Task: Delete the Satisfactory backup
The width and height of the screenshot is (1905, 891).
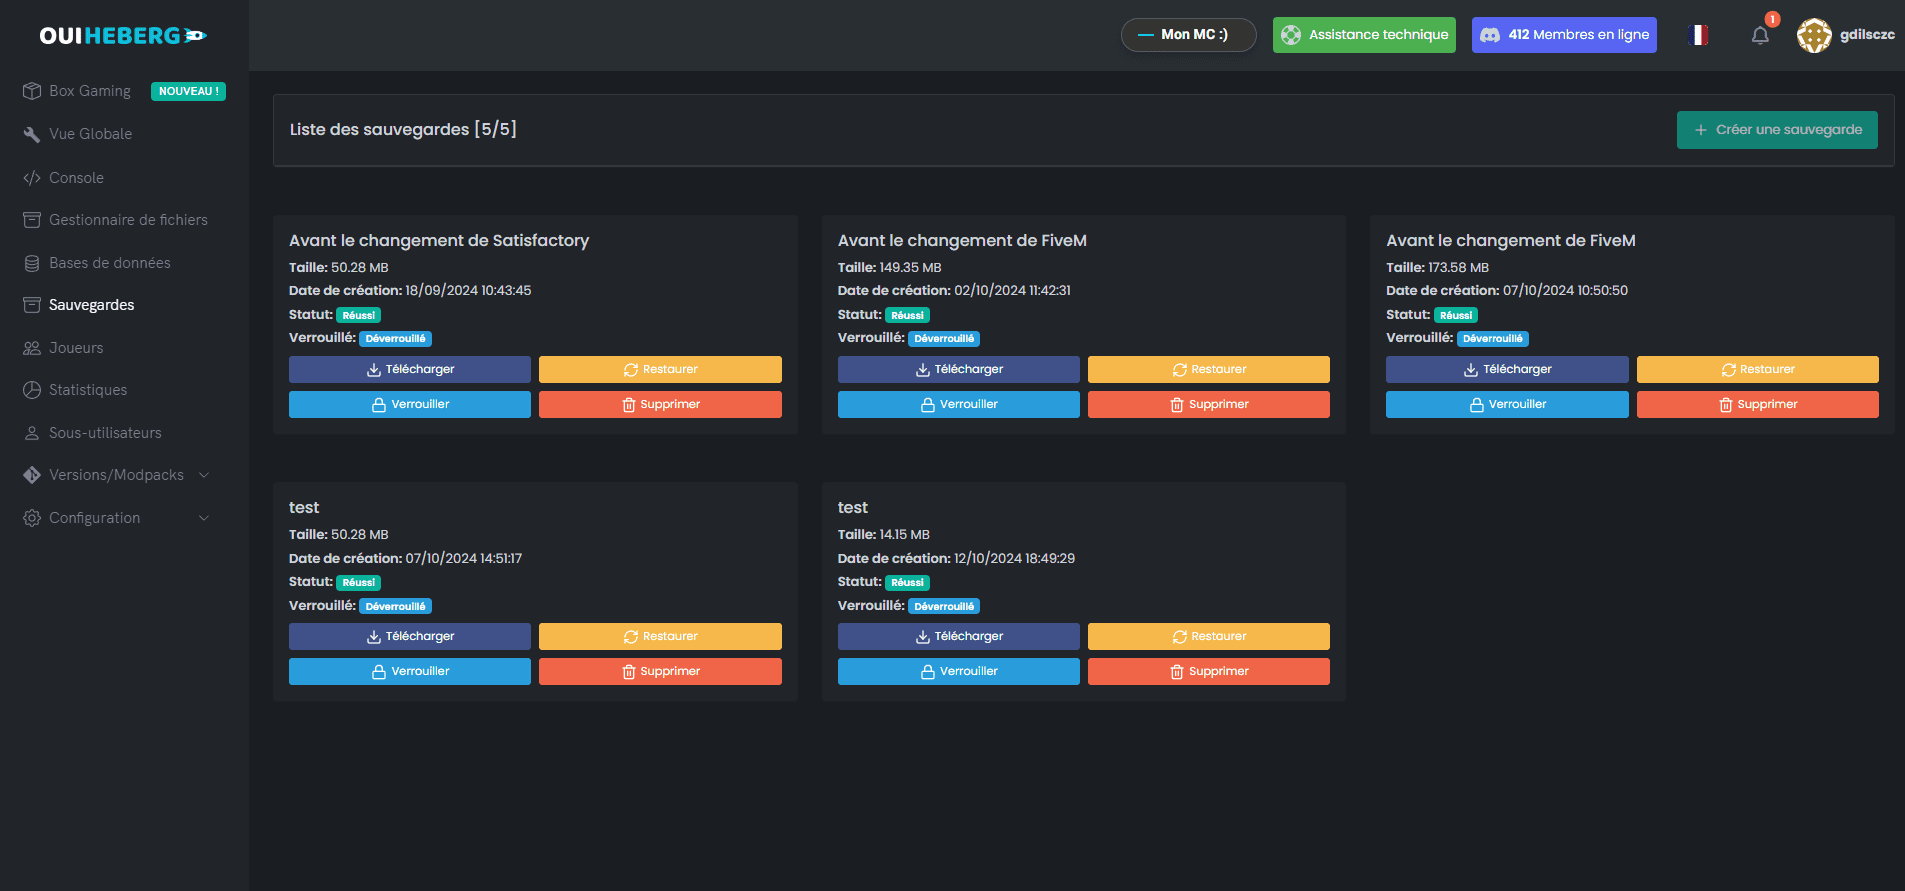Action: (x=660, y=404)
